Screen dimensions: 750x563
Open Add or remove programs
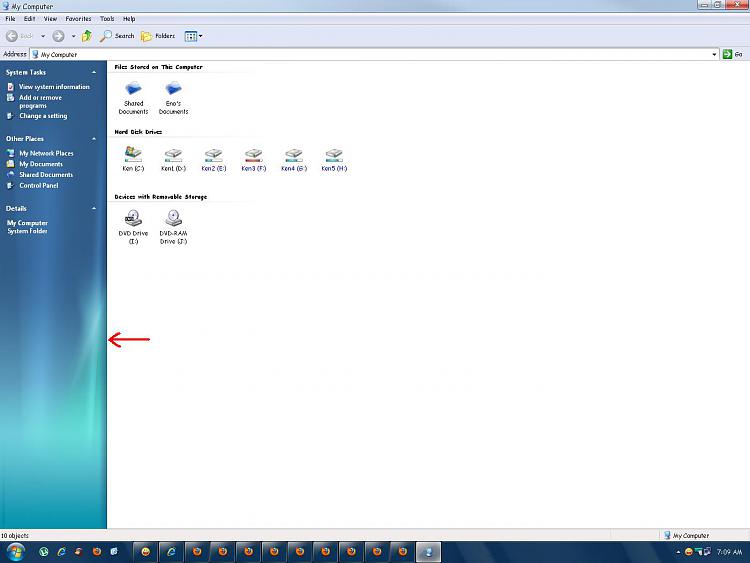coord(40,101)
